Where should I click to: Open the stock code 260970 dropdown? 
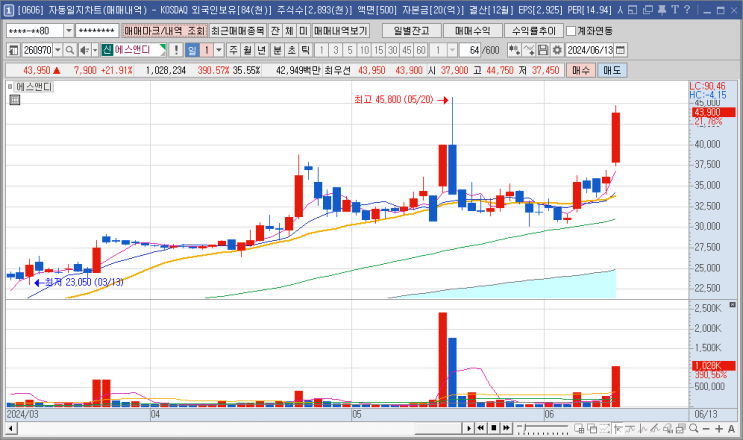pyautogui.click(x=58, y=50)
